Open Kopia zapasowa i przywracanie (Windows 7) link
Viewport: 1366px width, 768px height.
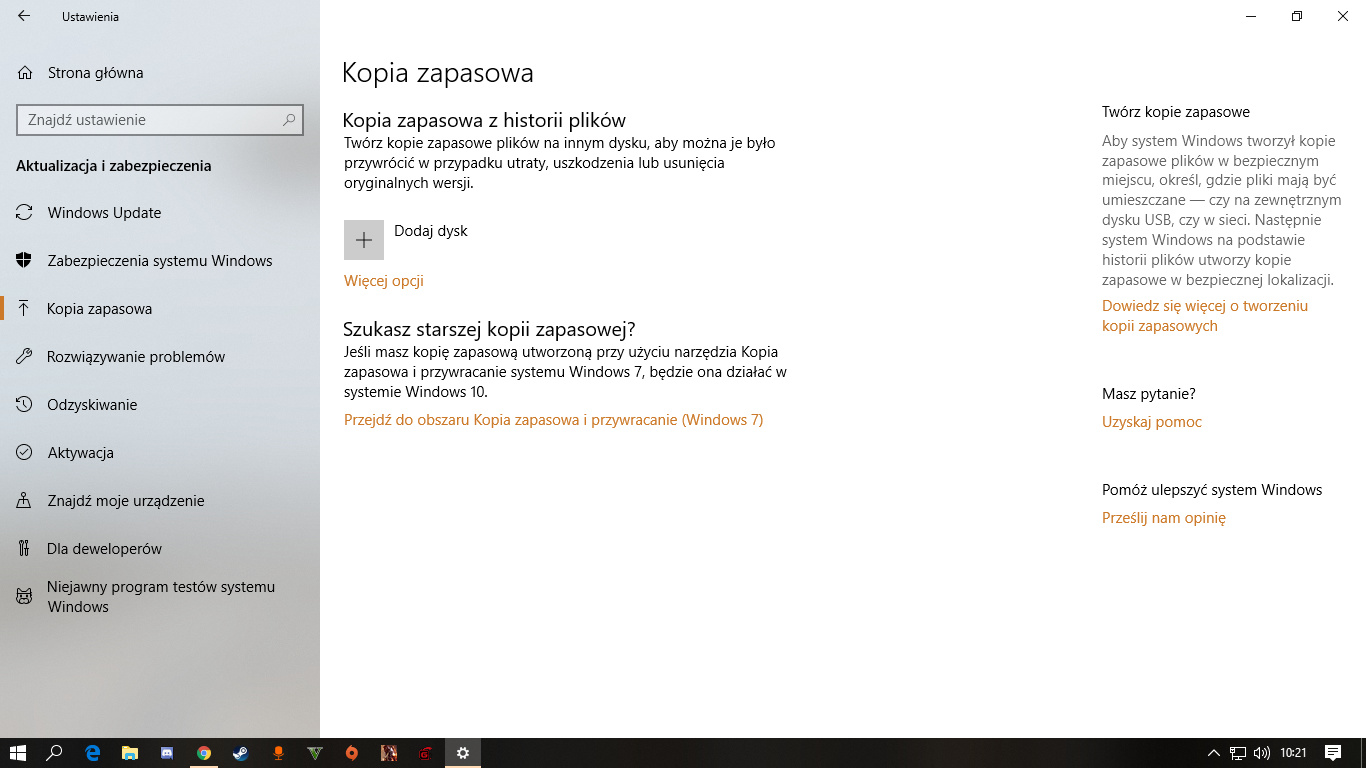(553, 420)
